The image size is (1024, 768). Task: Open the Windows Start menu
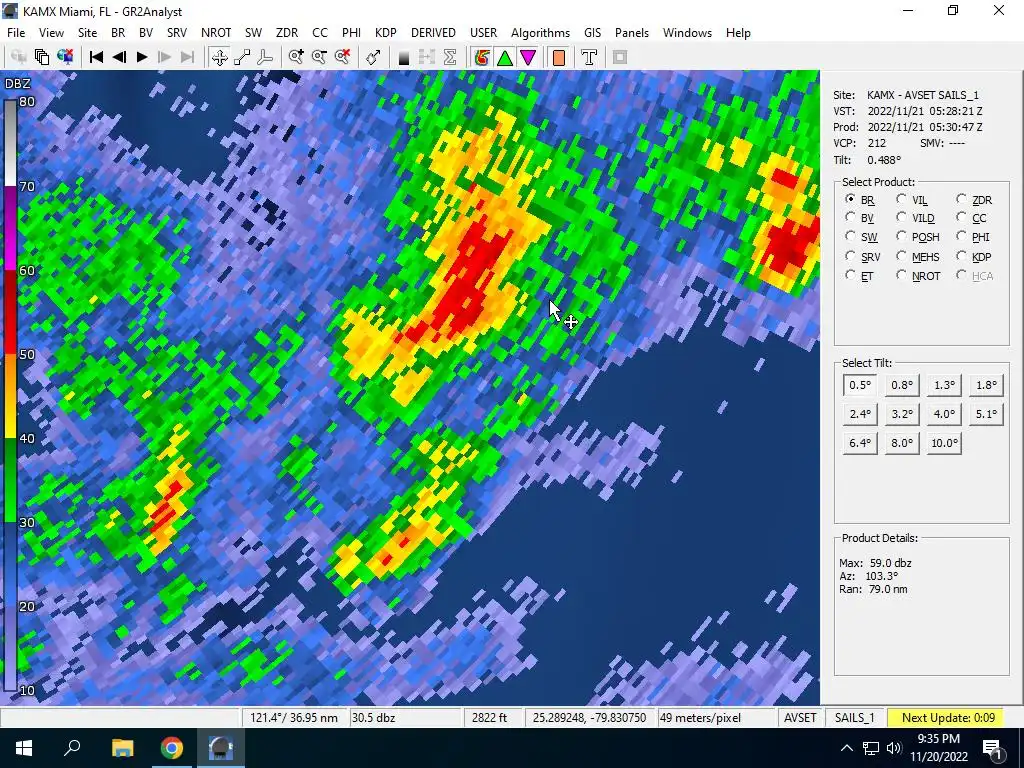[24, 748]
